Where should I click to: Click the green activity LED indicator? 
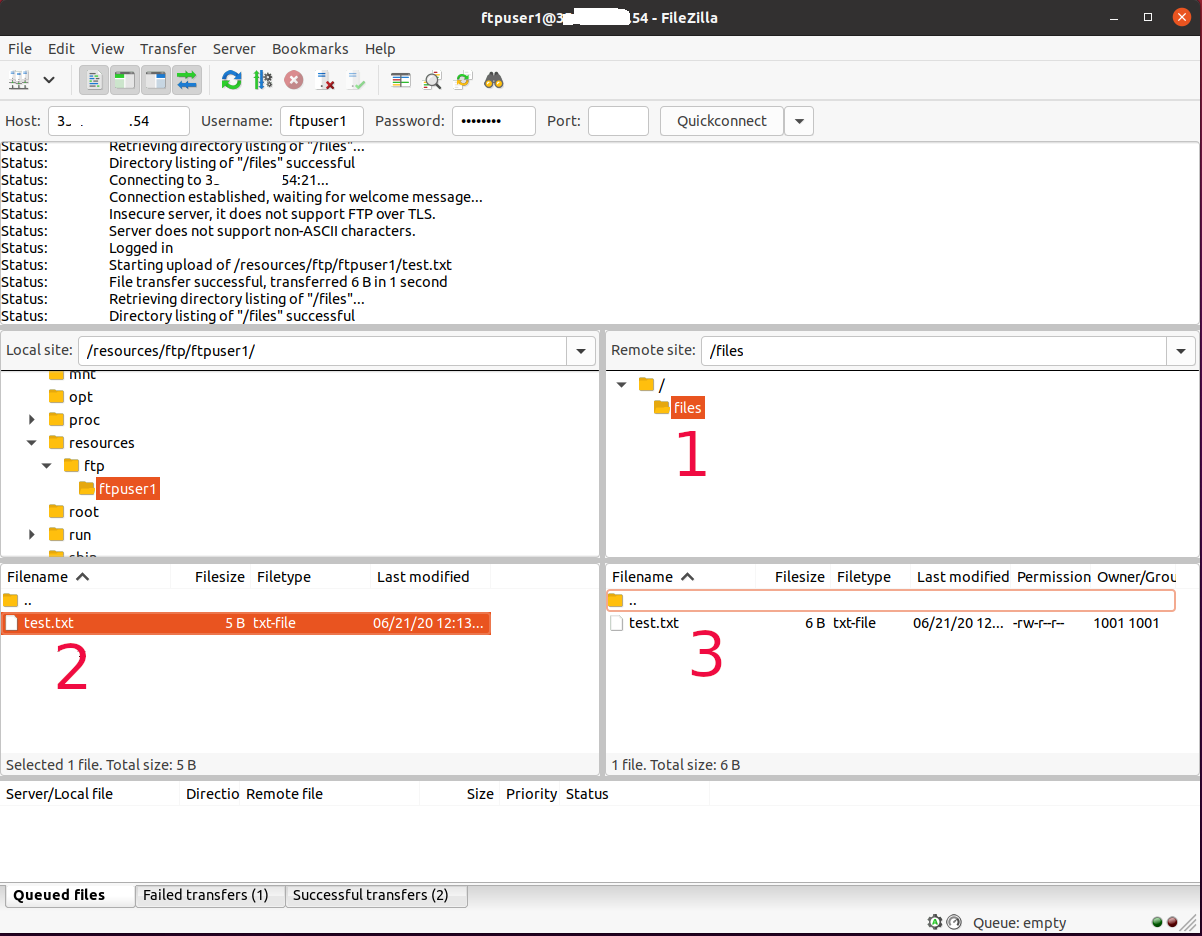pyautogui.click(x=1157, y=922)
